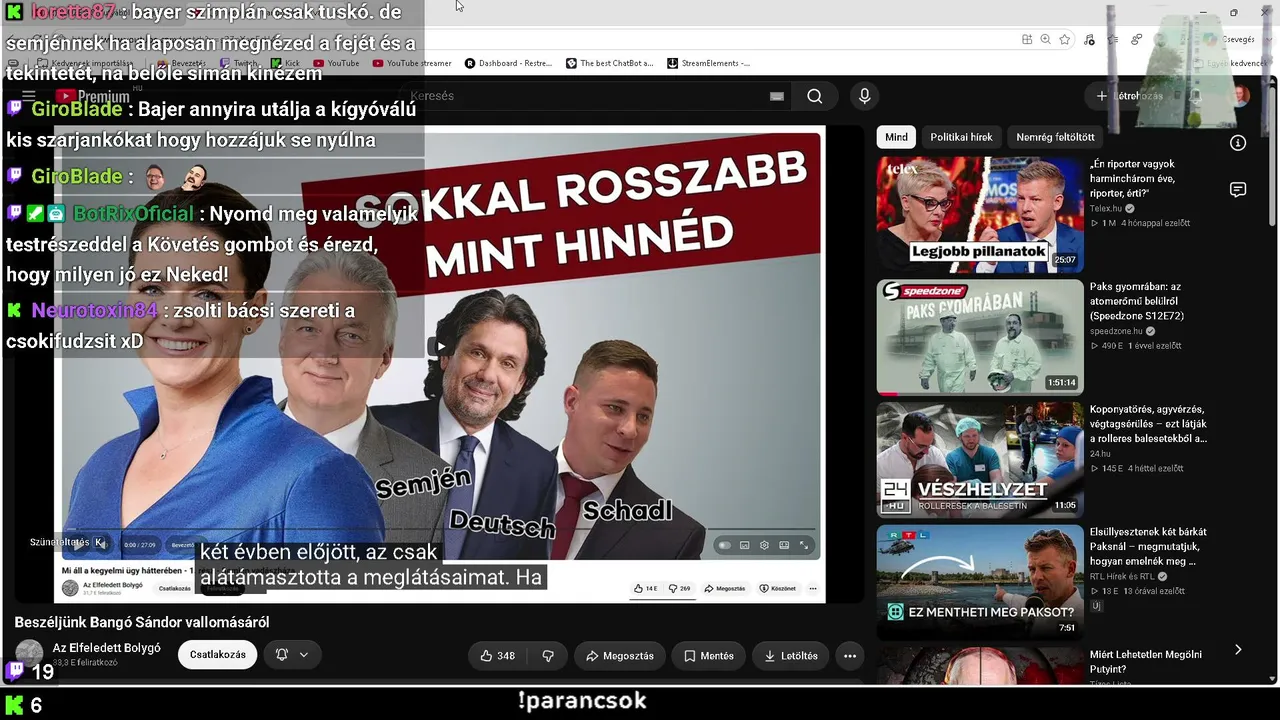Open the Telex 'Legjobb pillanatok' video thumbnail
Image resolution: width=1280 pixels, height=720 pixels.
coord(980,214)
